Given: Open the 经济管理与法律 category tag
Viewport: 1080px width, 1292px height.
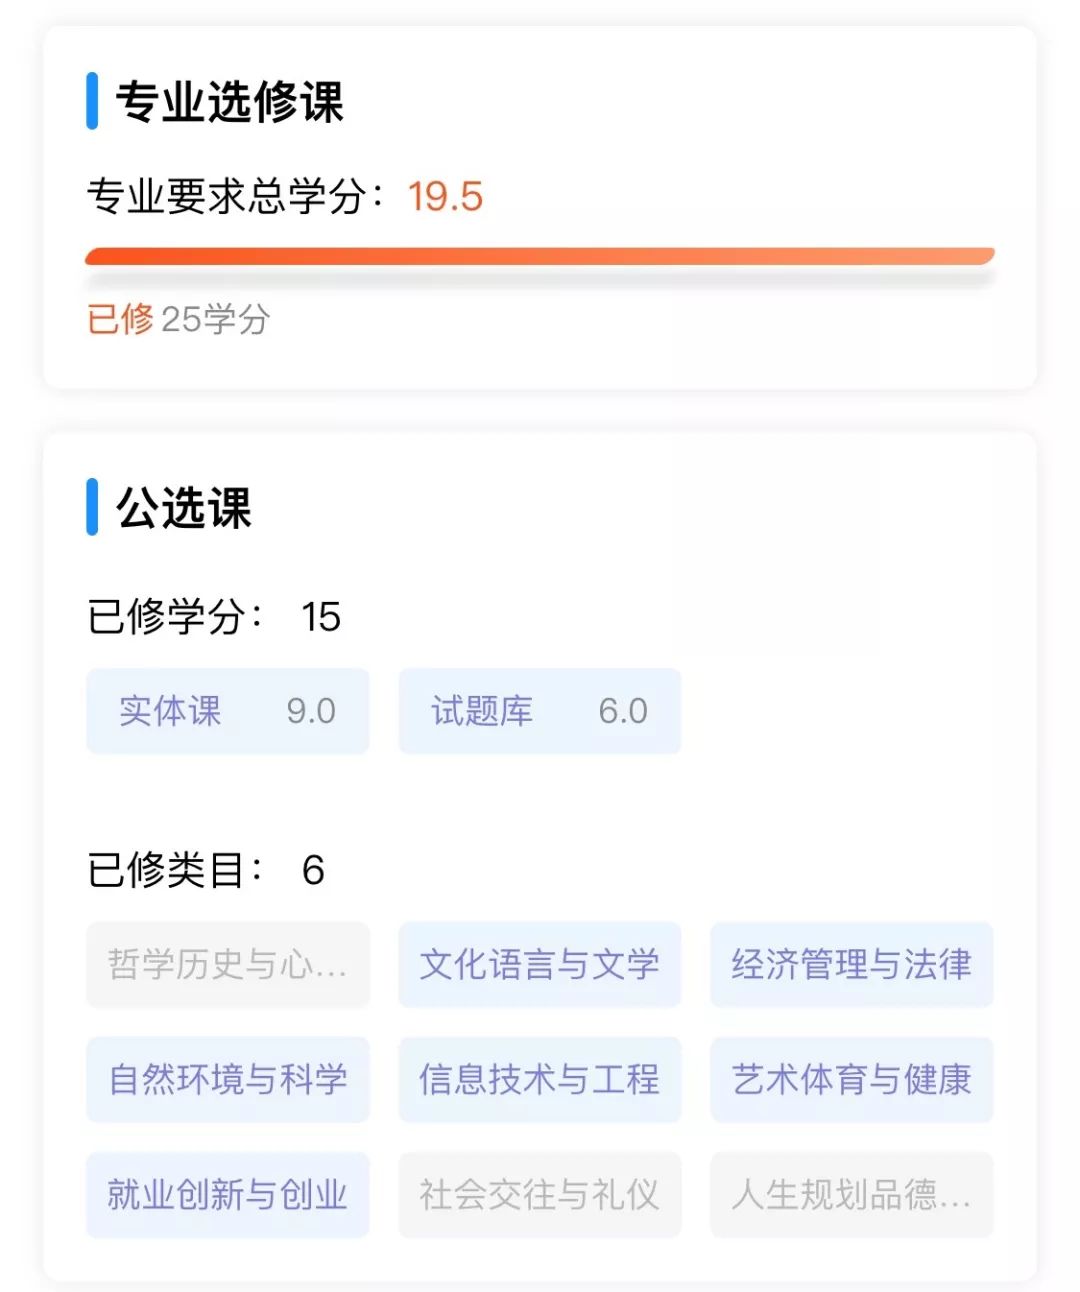Looking at the screenshot, I should 851,965.
